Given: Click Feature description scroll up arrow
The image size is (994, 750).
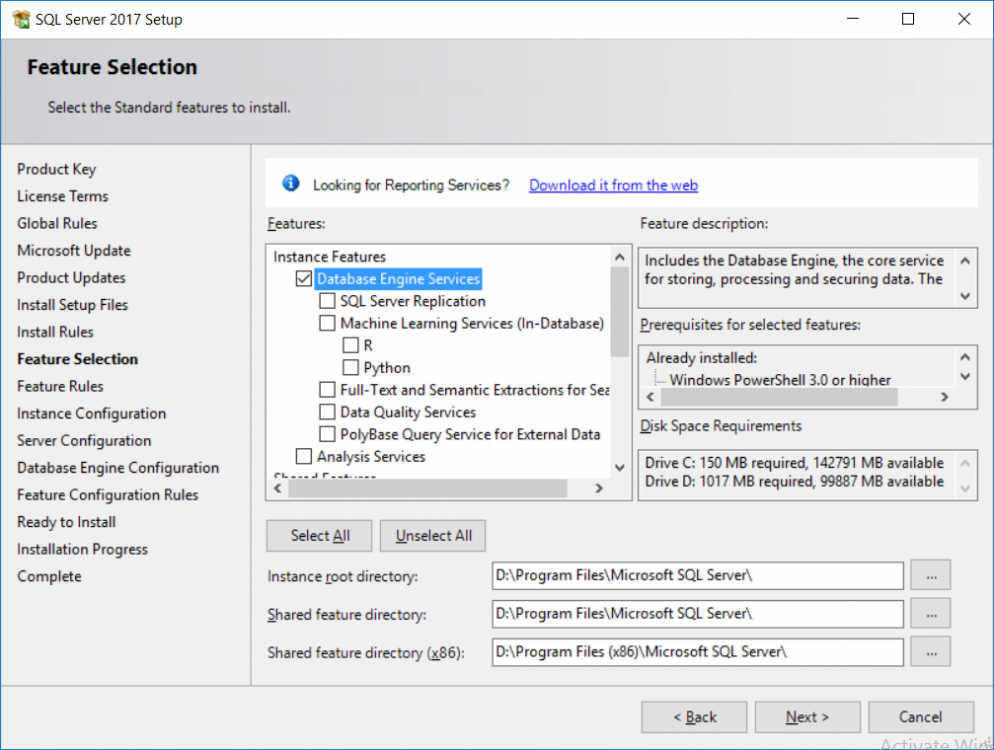Looking at the screenshot, I should pos(965,261).
